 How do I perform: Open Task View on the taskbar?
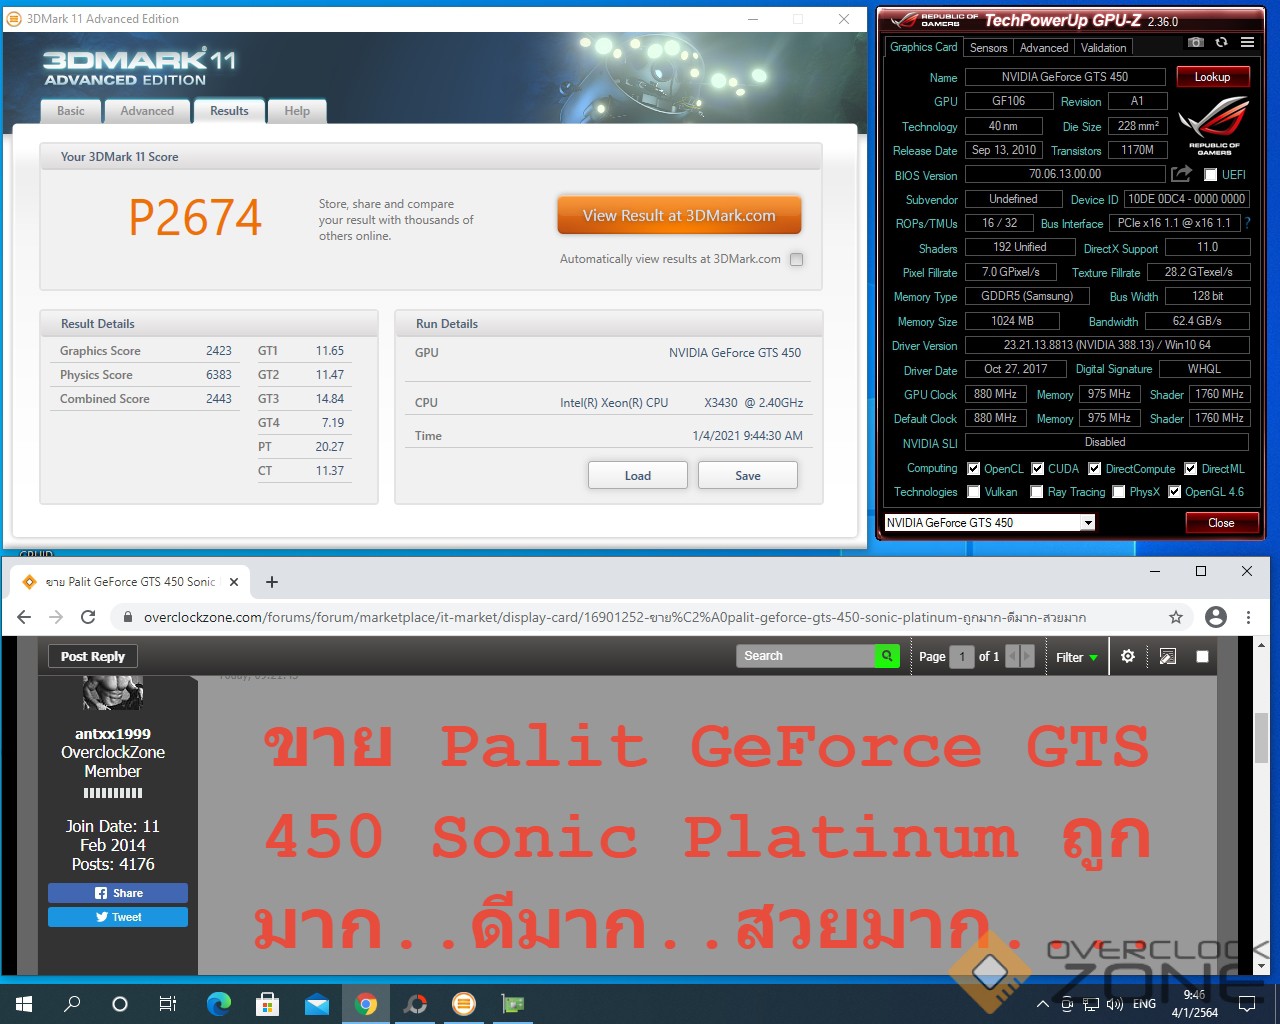pos(168,1003)
